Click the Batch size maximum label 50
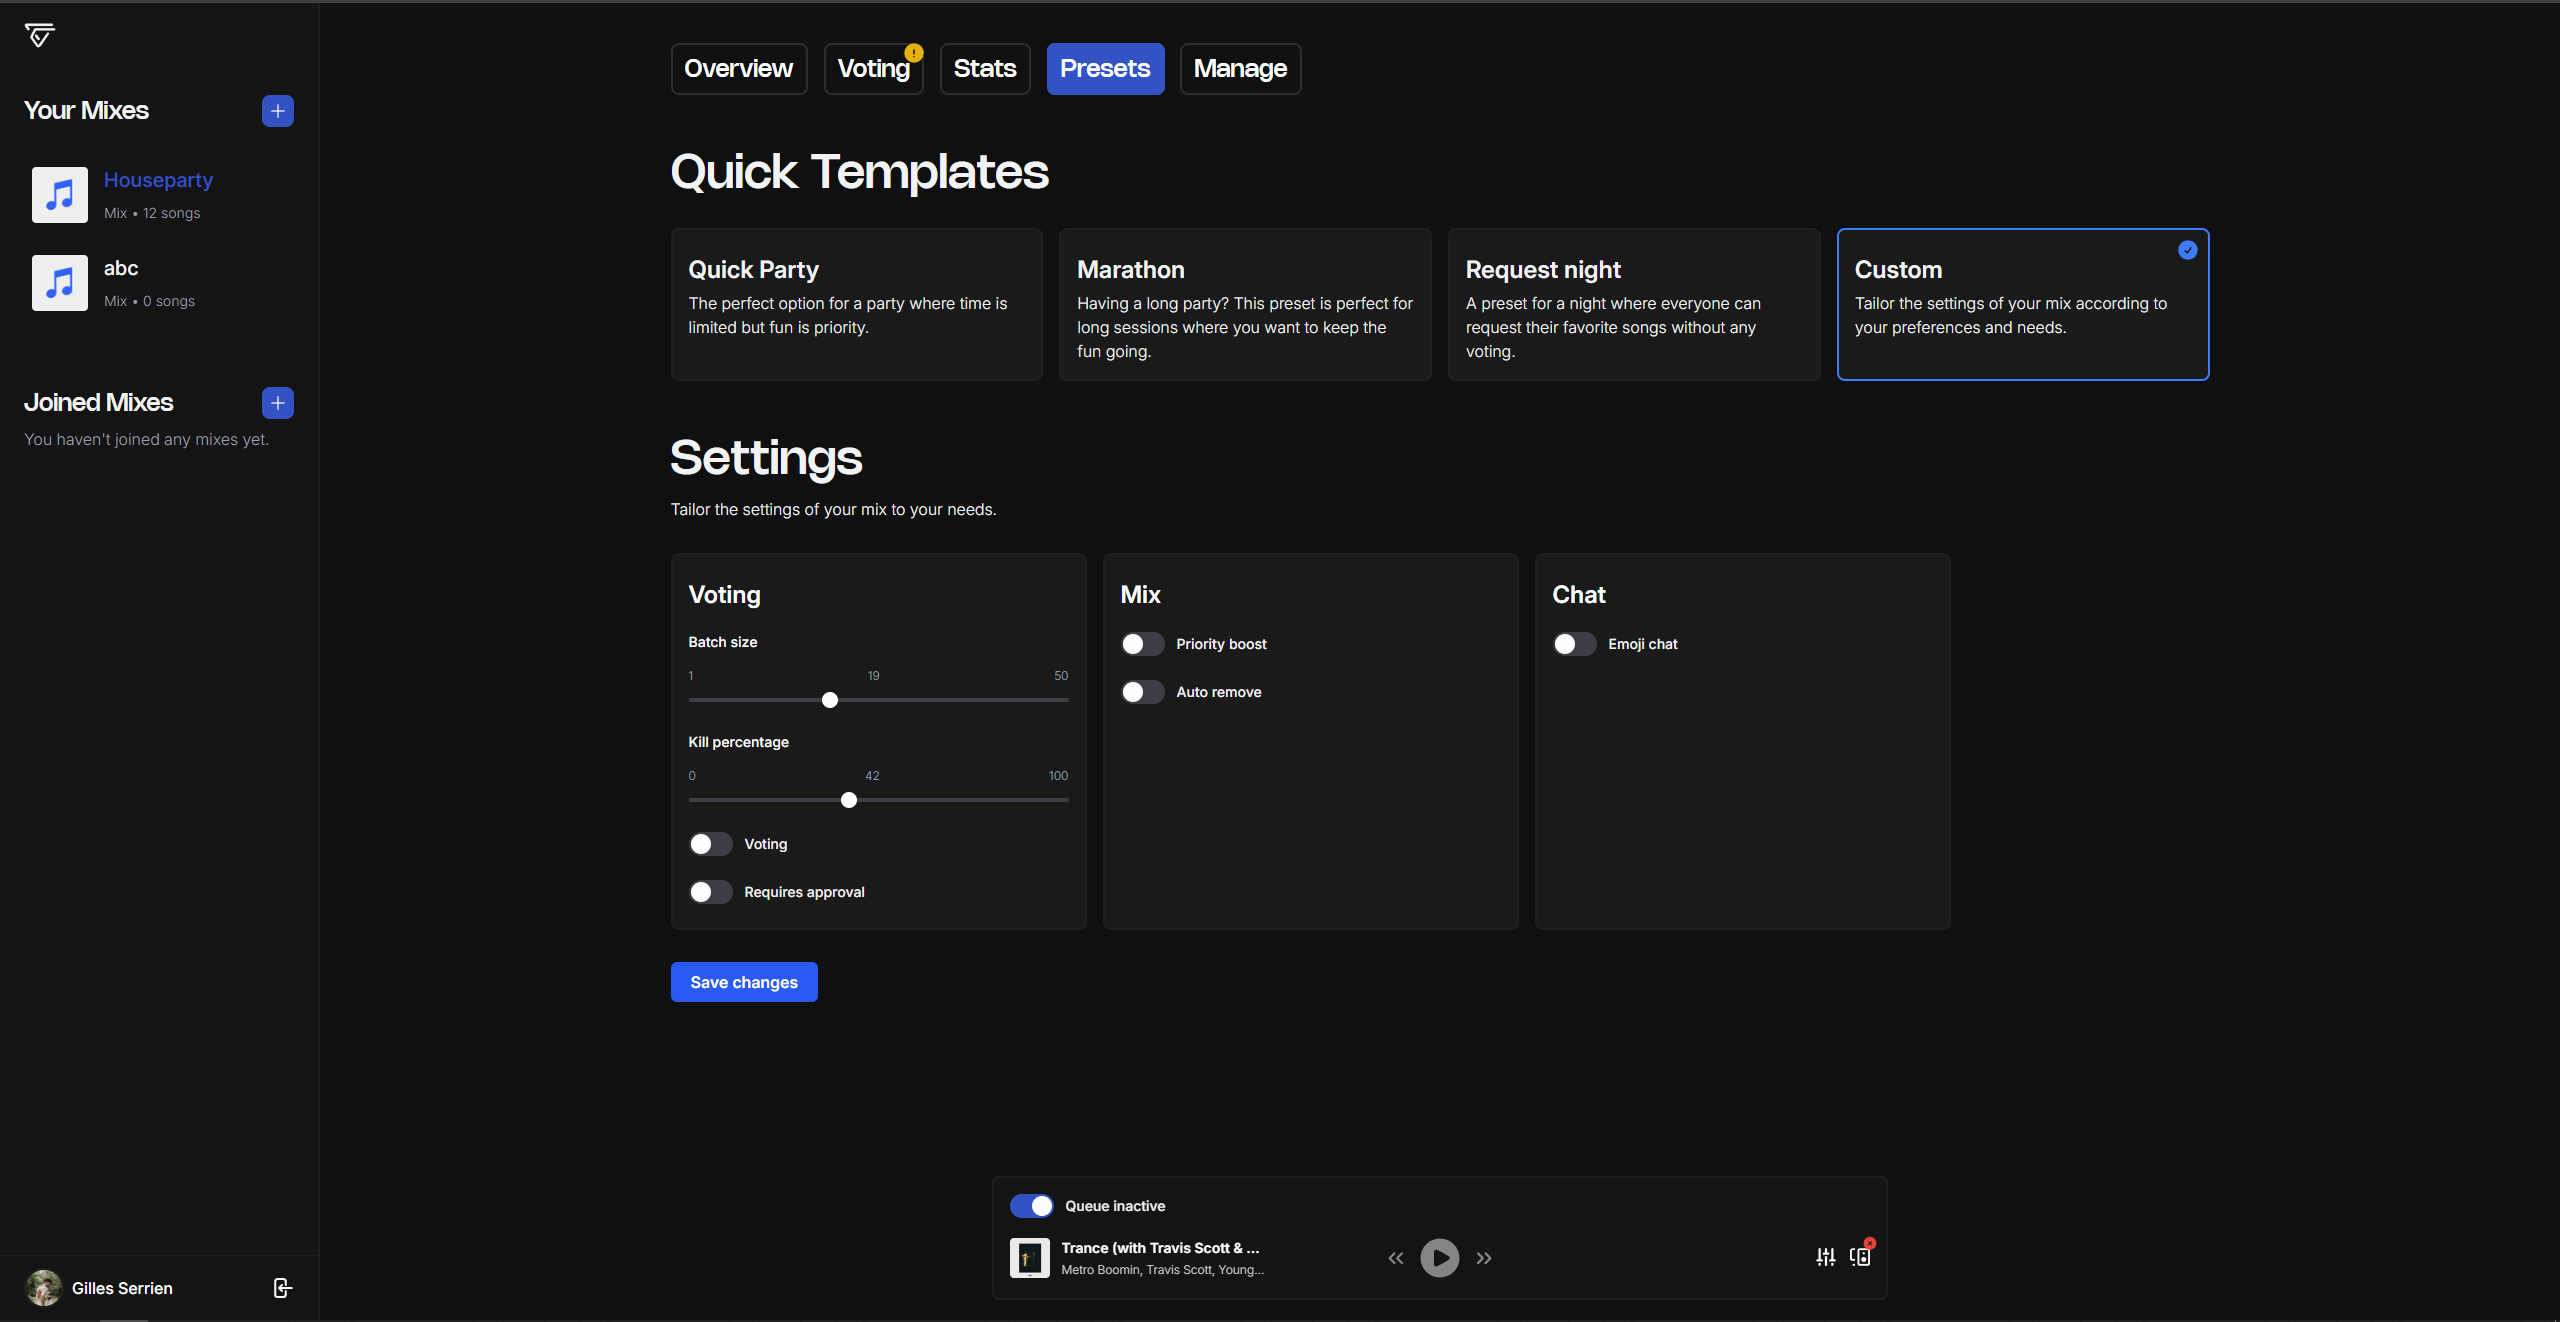The image size is (2560, 1322). coord(1061,676)
